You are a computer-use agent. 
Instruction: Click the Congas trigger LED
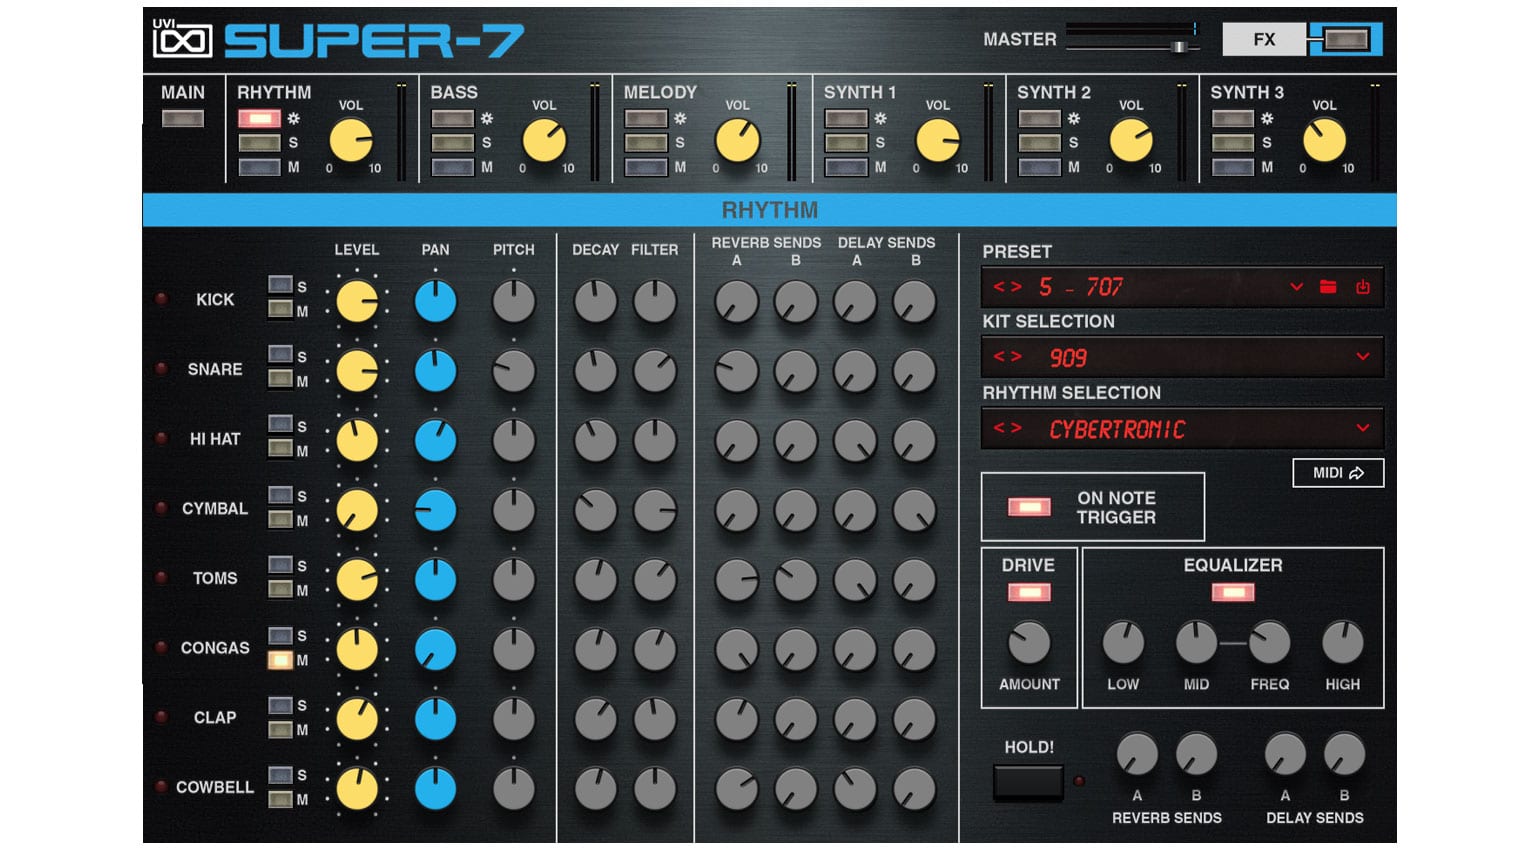tap(160, 647)
